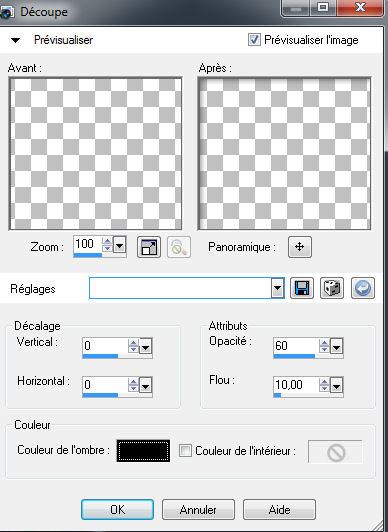Click the Vertical offset value field

coord(105,346)
